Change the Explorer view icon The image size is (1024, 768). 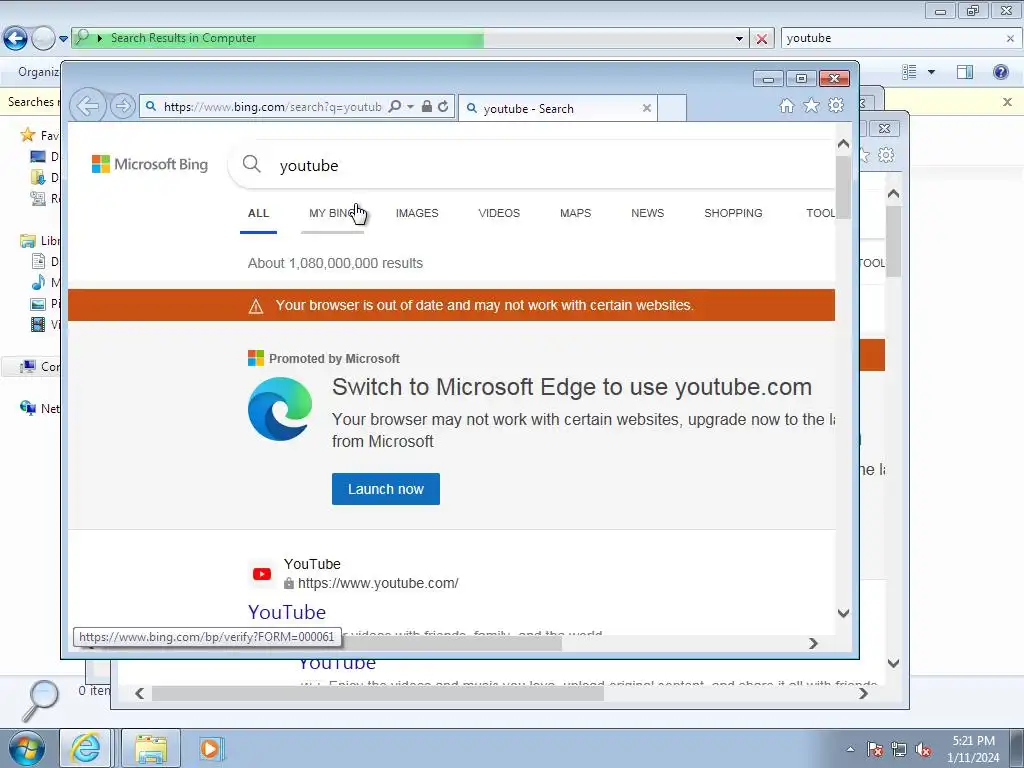(x=909, y=72)
